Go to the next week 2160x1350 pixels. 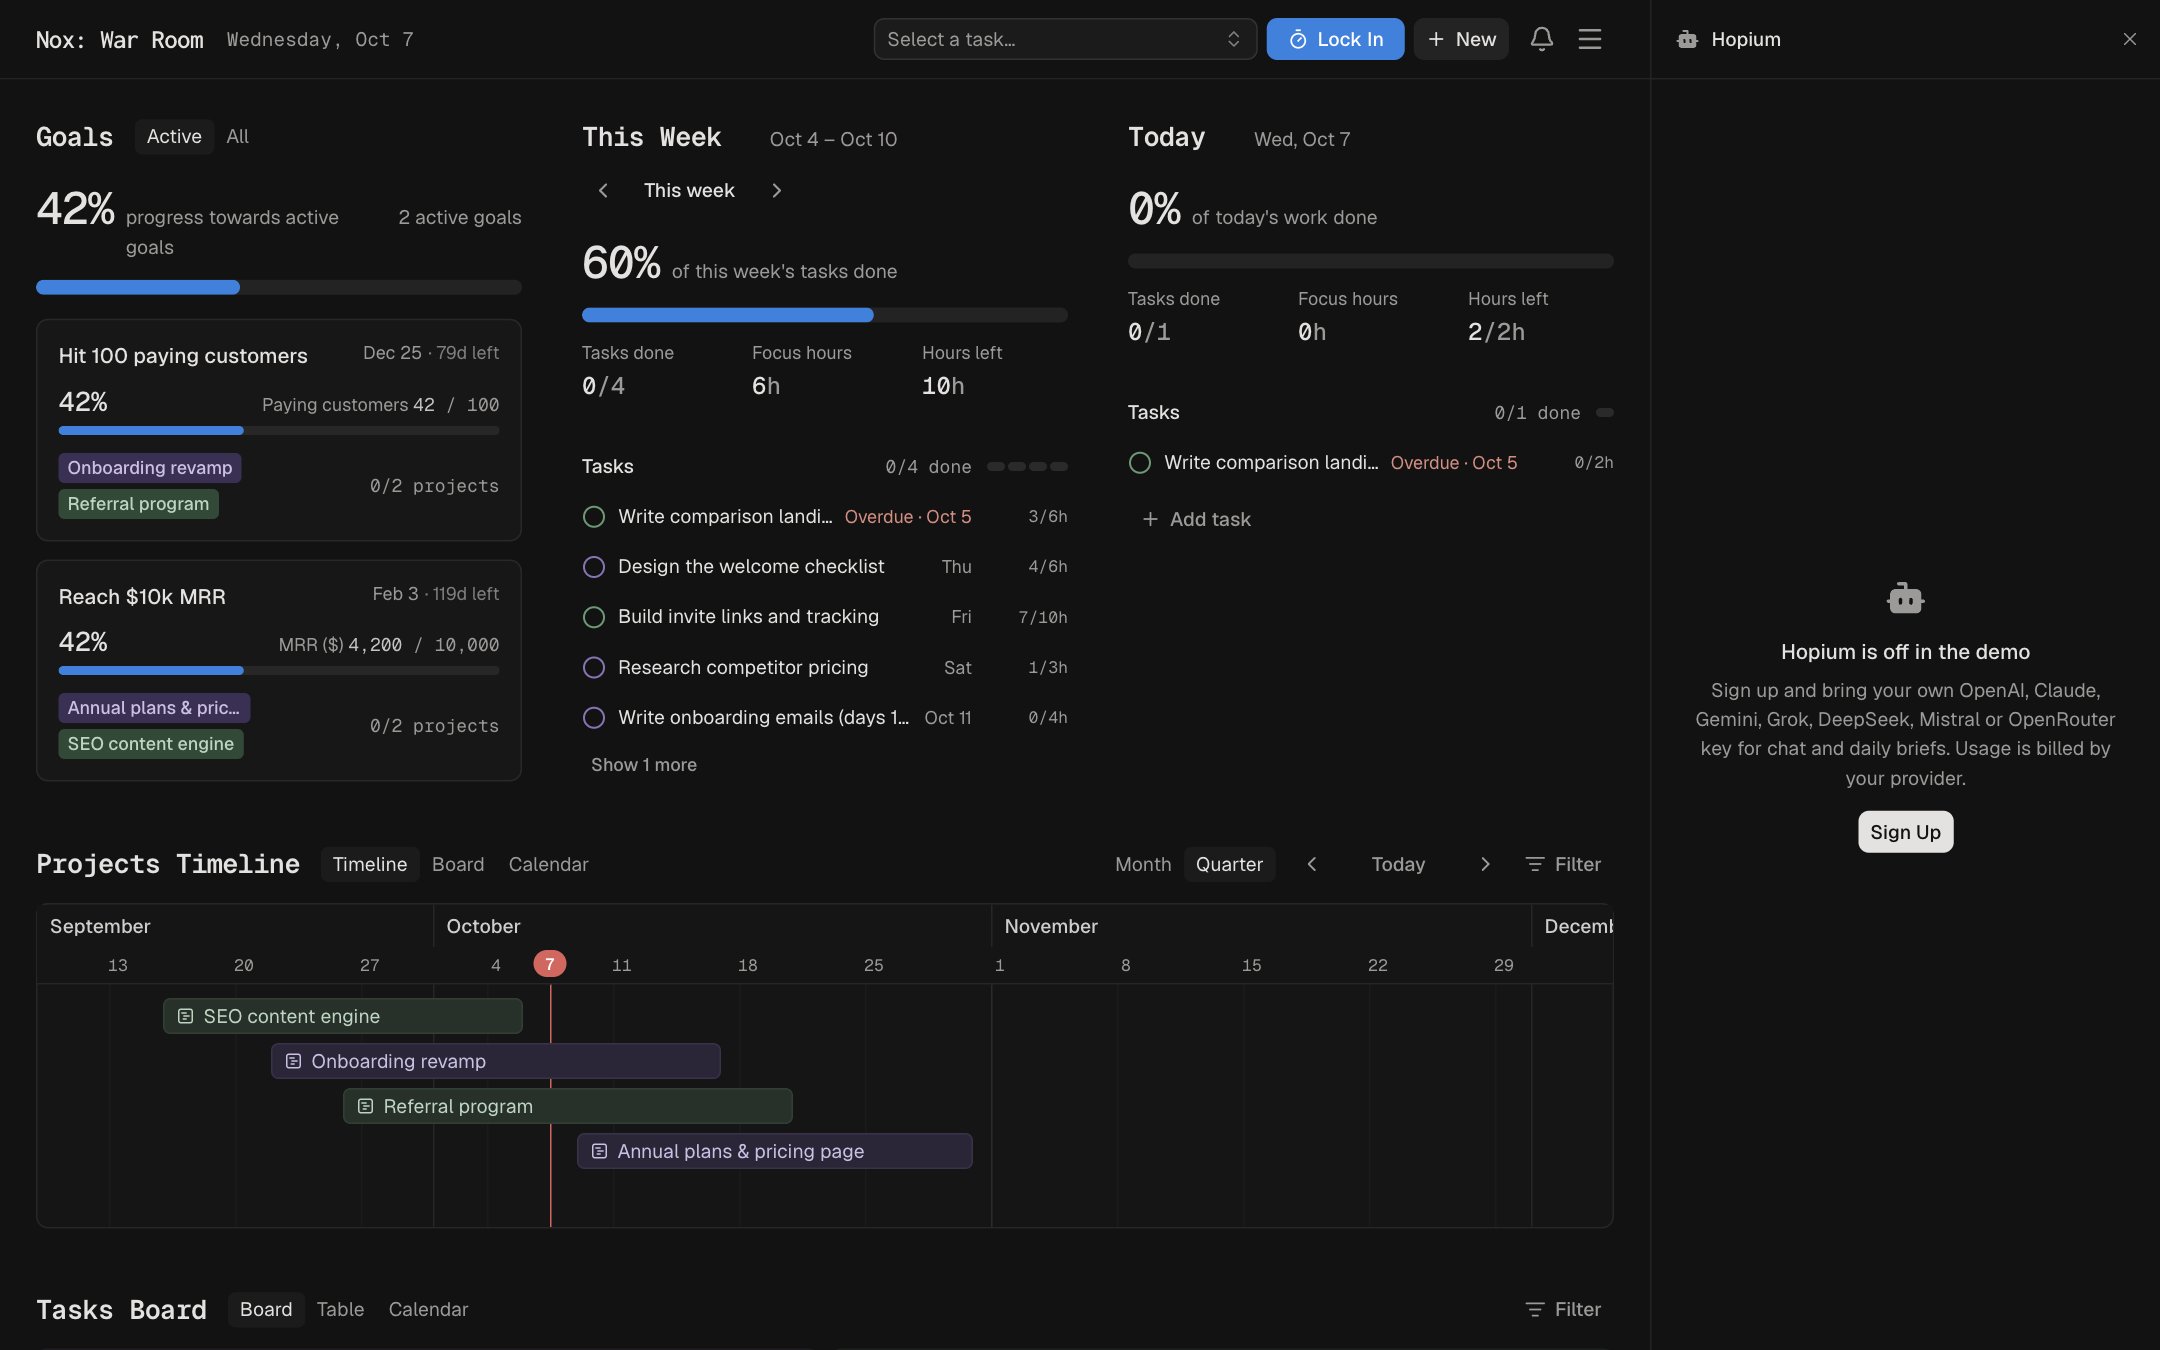776,190
